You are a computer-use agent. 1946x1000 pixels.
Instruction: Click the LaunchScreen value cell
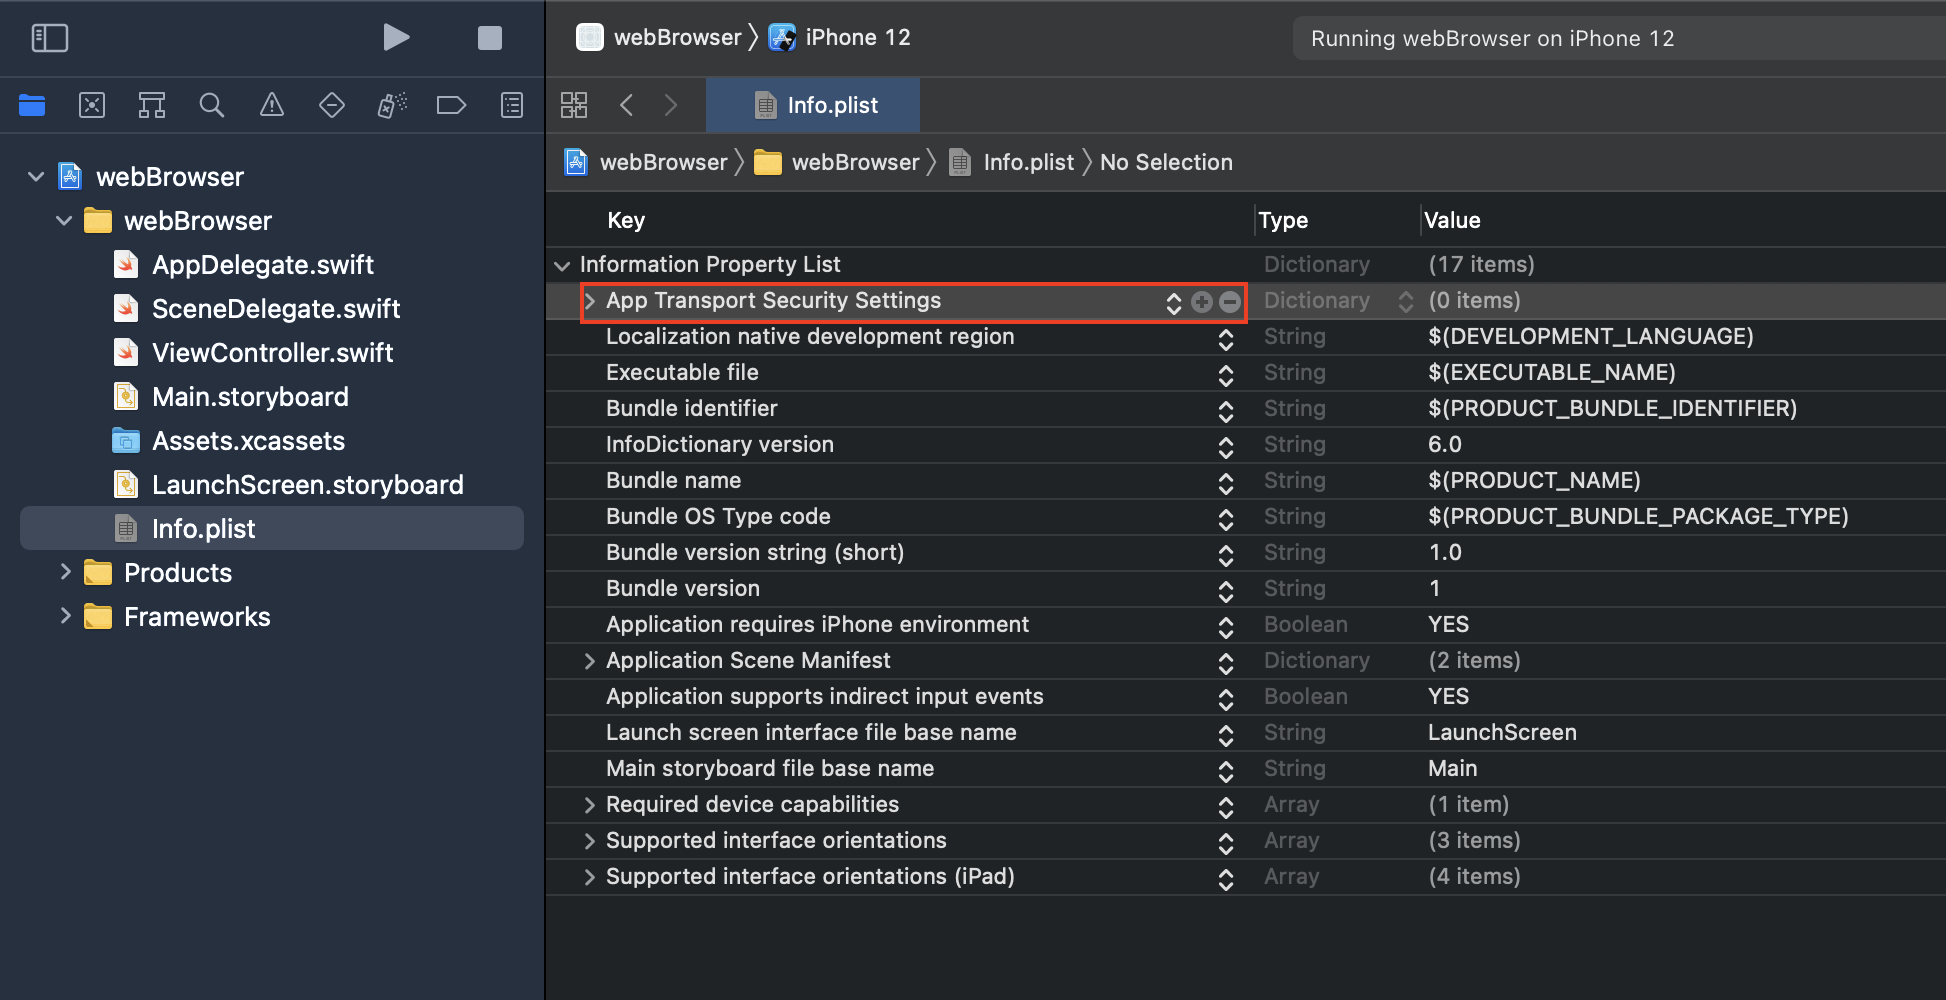(1502, 732)
